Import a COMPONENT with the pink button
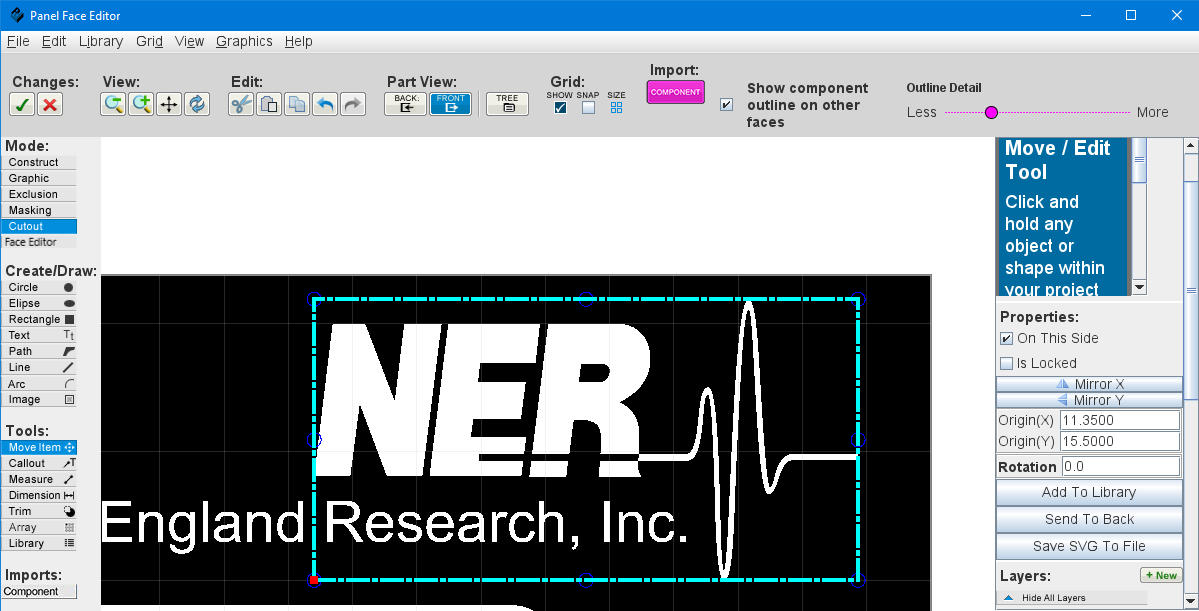The width and height of the screenshot is (1199, 611). click(675, 93)
